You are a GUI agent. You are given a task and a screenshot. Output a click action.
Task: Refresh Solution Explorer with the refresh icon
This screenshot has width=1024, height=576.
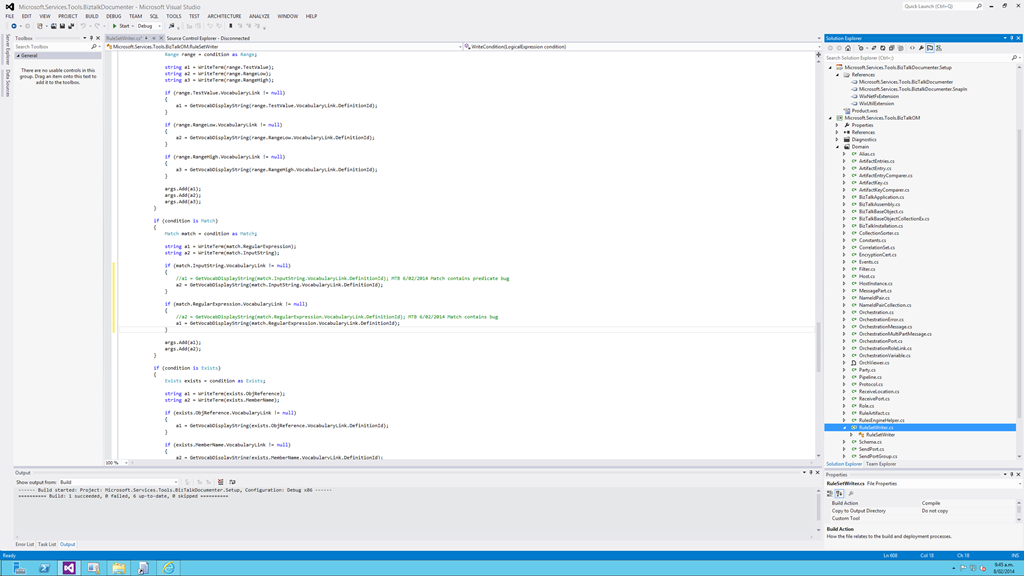(882, 48)
